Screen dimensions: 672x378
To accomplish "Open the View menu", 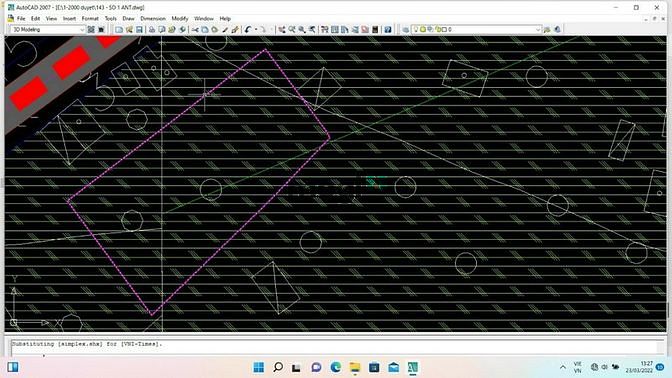I will tap(51, 18).
